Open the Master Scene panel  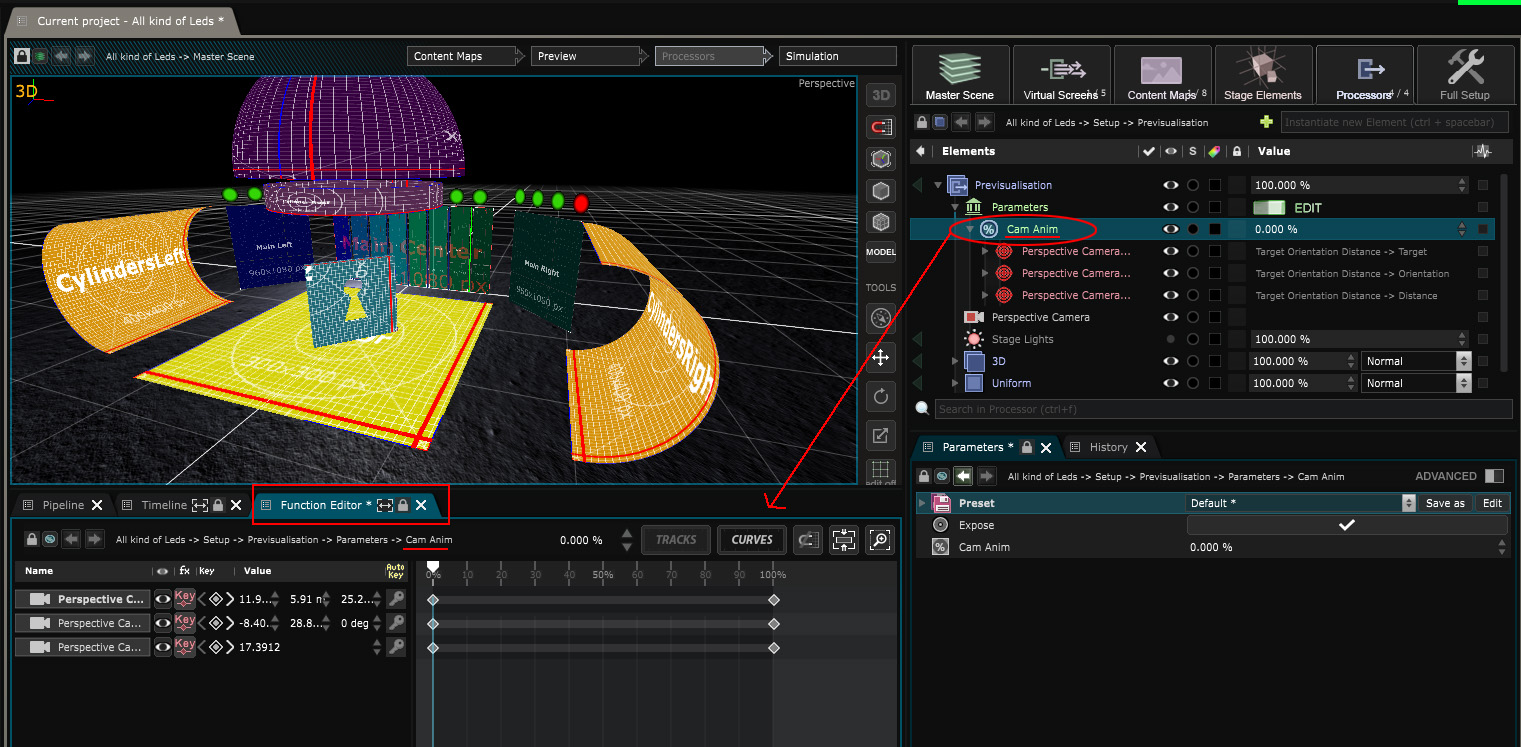[959, 74]
